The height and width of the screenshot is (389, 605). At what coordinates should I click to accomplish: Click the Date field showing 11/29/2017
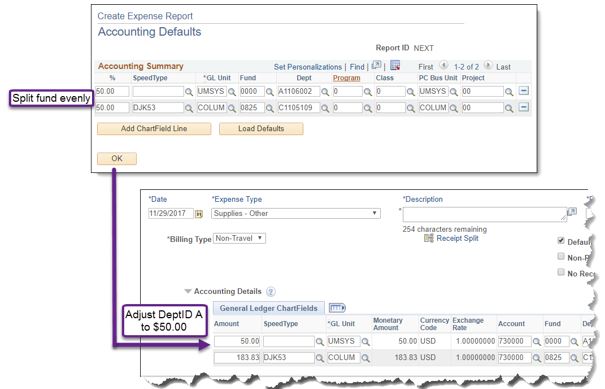[x=171, y=213]
